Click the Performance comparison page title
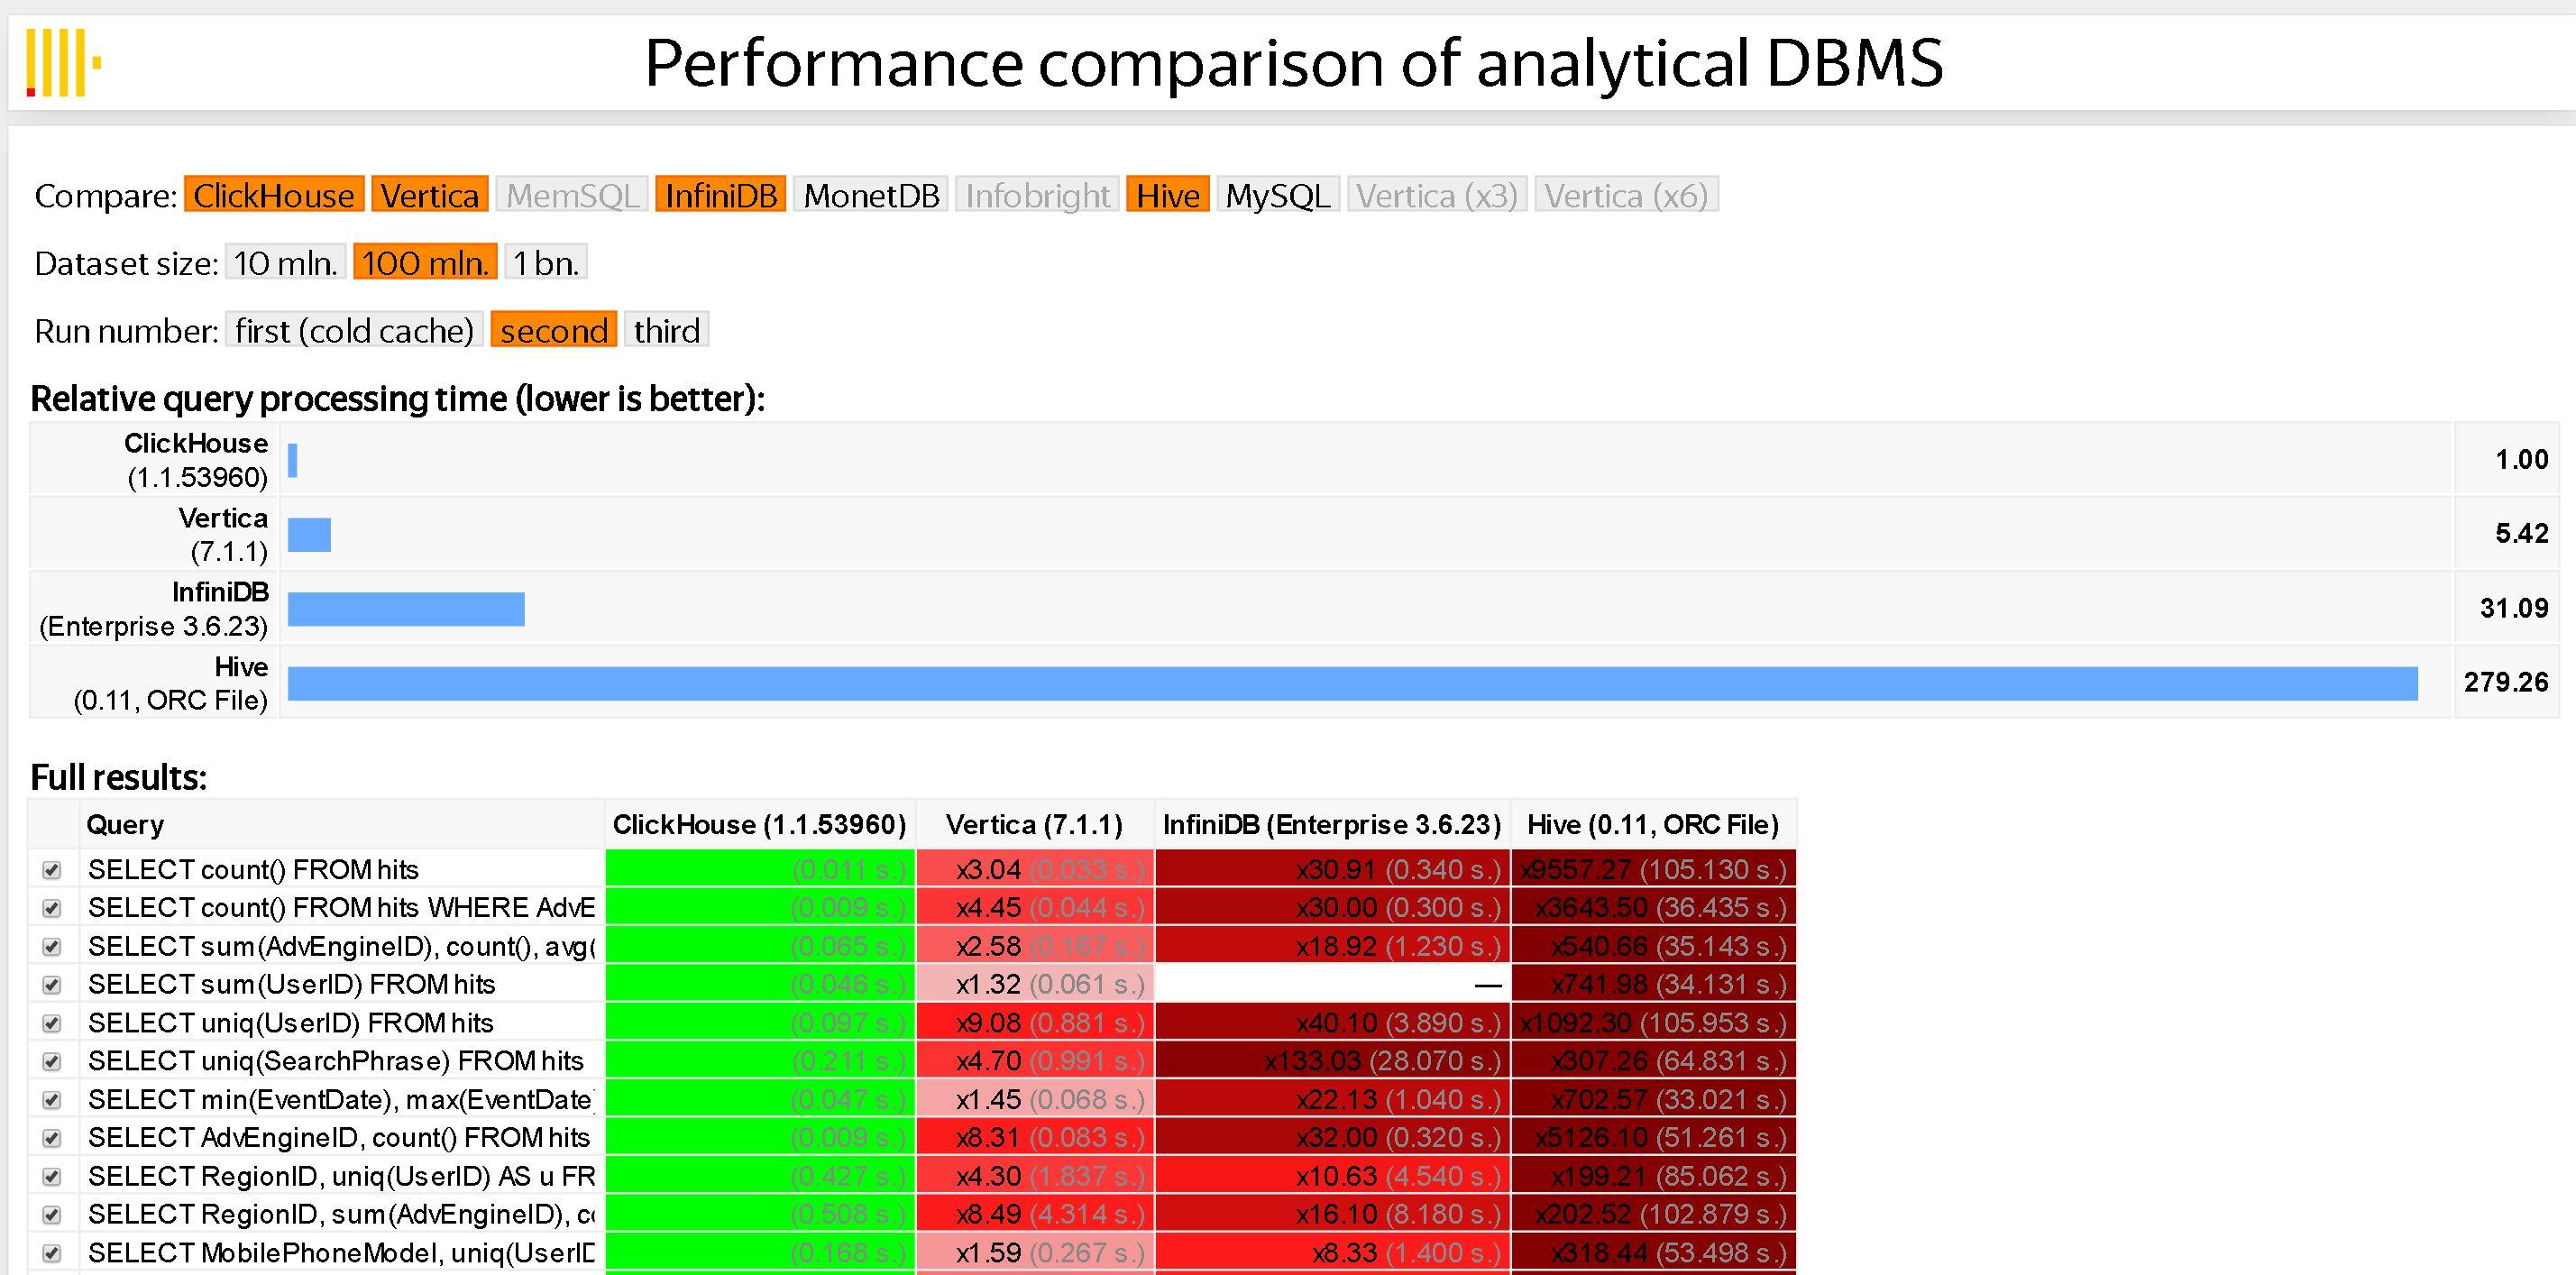 click(x=1293, y=62)
